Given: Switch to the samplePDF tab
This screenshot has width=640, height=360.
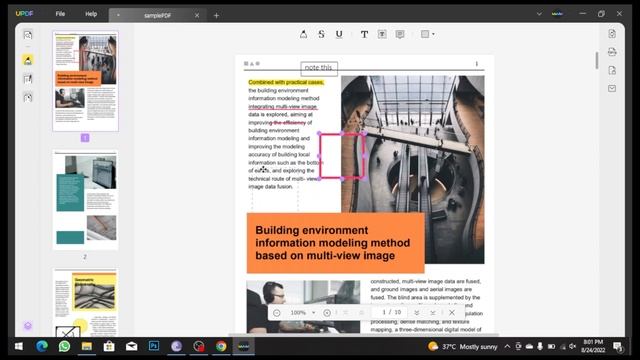Looking at the screenshot, I should coord(157,16).
